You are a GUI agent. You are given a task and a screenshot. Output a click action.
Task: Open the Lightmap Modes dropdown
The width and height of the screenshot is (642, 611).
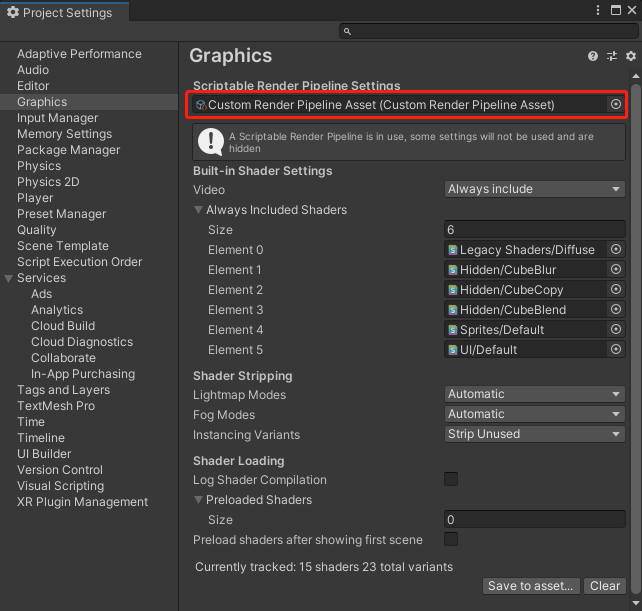coord(534,394)
